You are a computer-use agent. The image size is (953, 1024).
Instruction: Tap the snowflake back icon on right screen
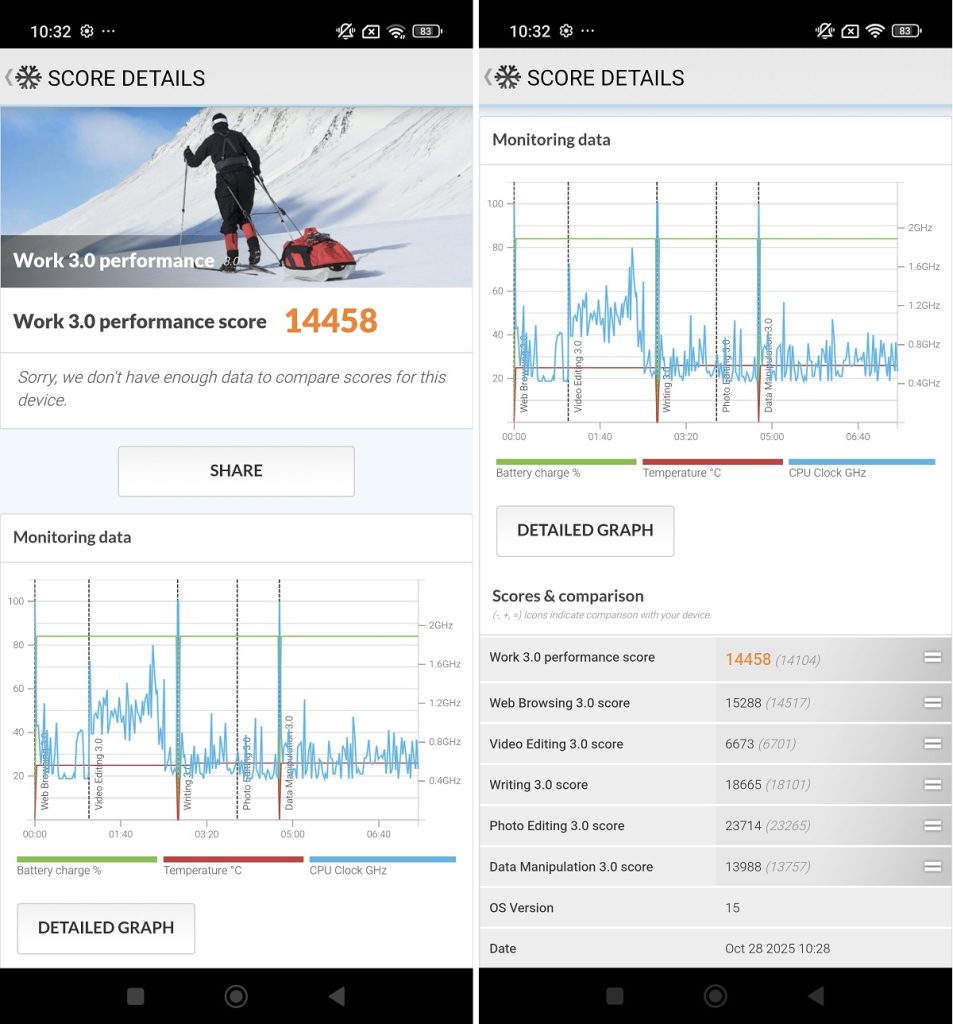507,78
